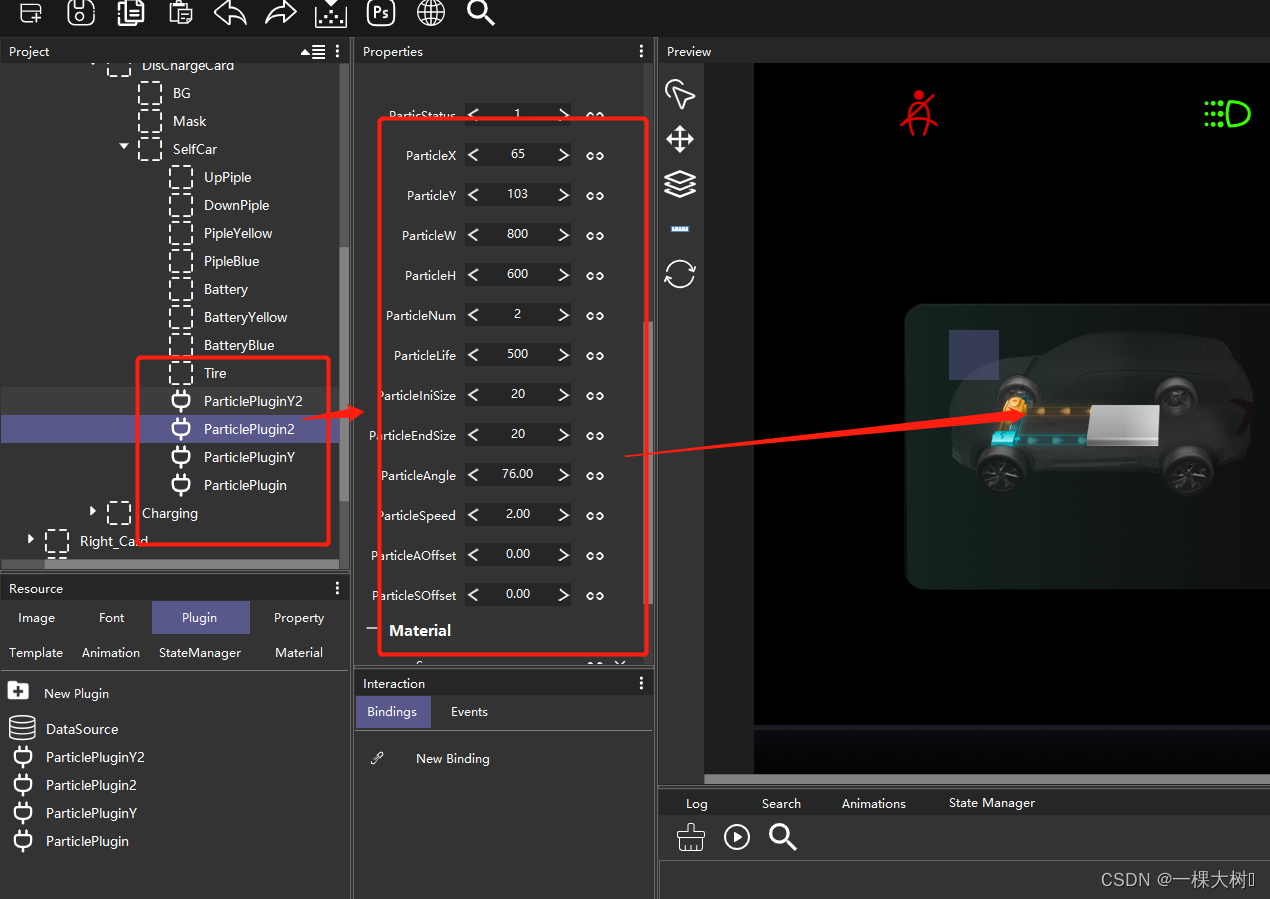This screenshot has height=899, width=1270.
Task: Click the Save icon in the toolbar
Action: point(80,14)
